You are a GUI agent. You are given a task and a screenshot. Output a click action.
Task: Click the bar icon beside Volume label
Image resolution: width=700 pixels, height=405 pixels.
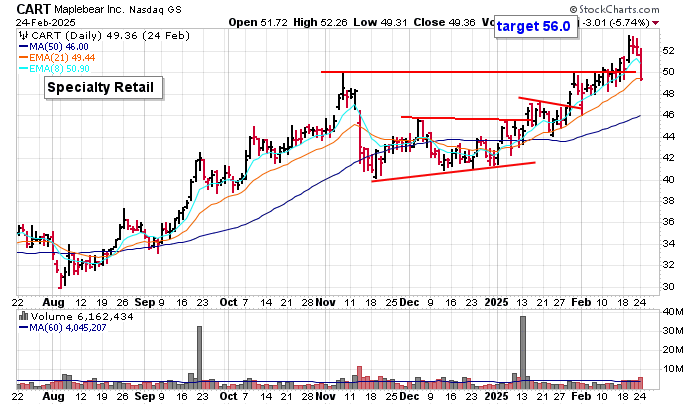click(24, 317)
